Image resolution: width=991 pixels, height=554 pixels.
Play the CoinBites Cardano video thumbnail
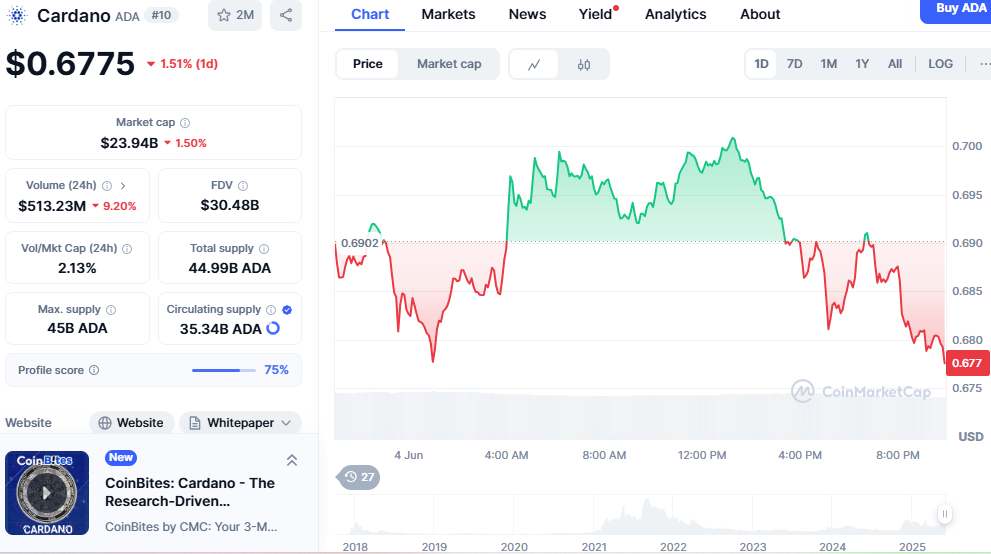click(x=47, y=493)
